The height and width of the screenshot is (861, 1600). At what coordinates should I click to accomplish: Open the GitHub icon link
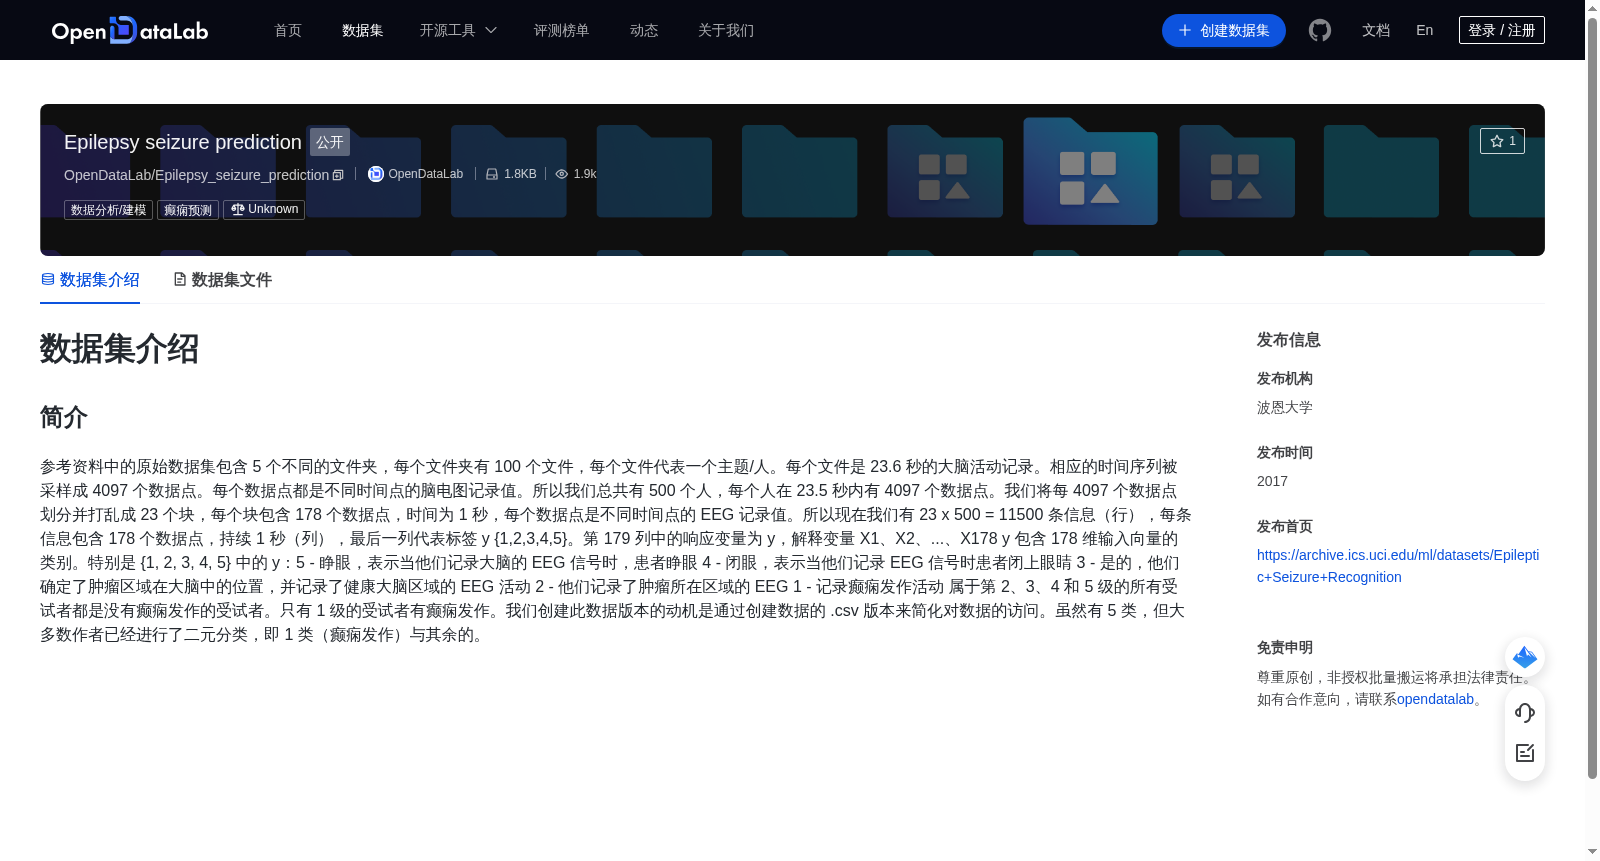(x=1320, y=30)
